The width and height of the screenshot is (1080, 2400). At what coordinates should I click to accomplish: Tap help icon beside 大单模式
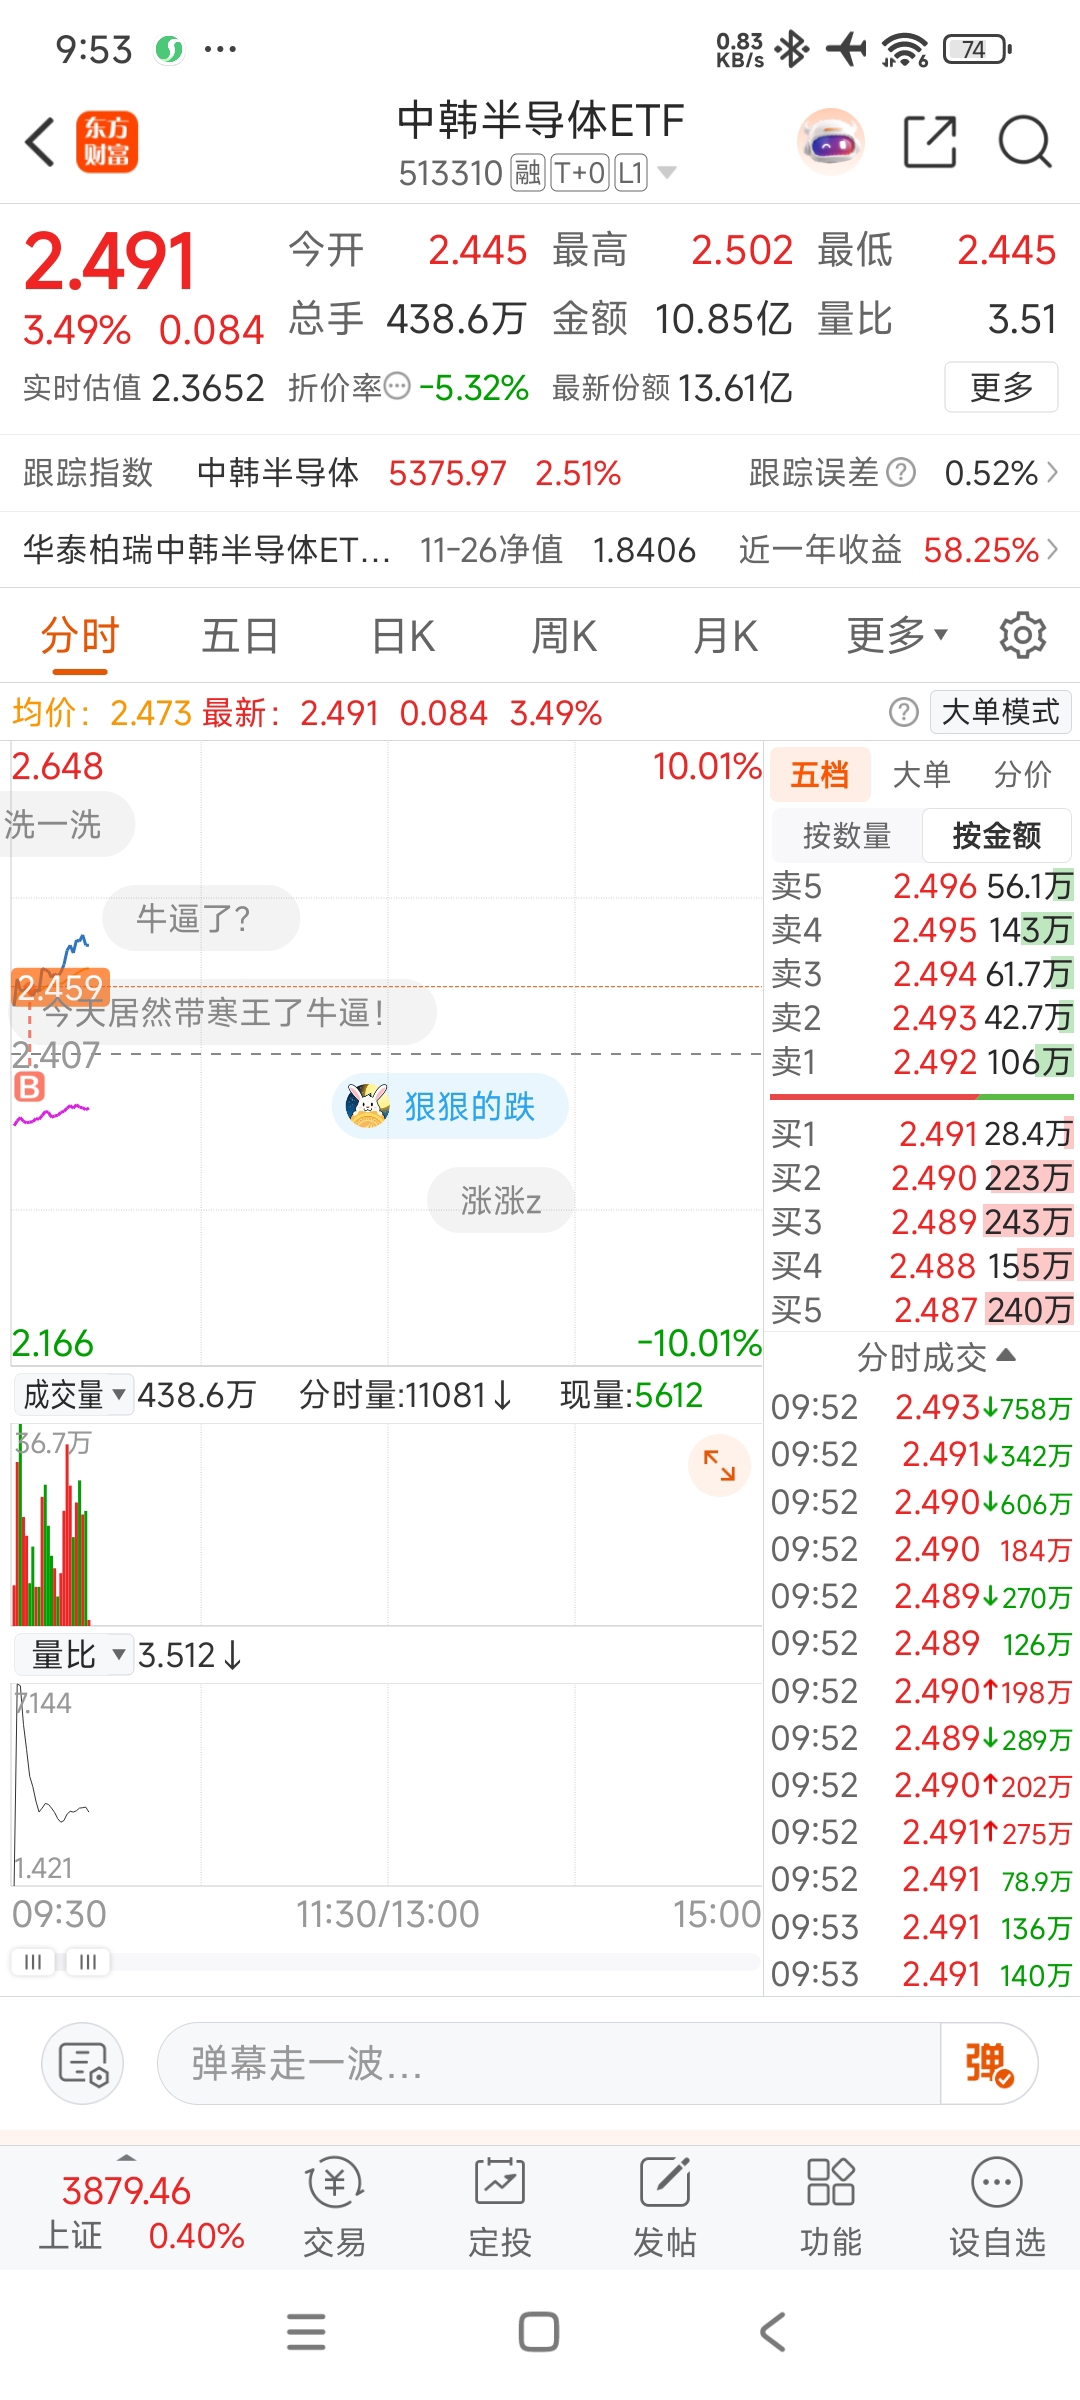904,712
